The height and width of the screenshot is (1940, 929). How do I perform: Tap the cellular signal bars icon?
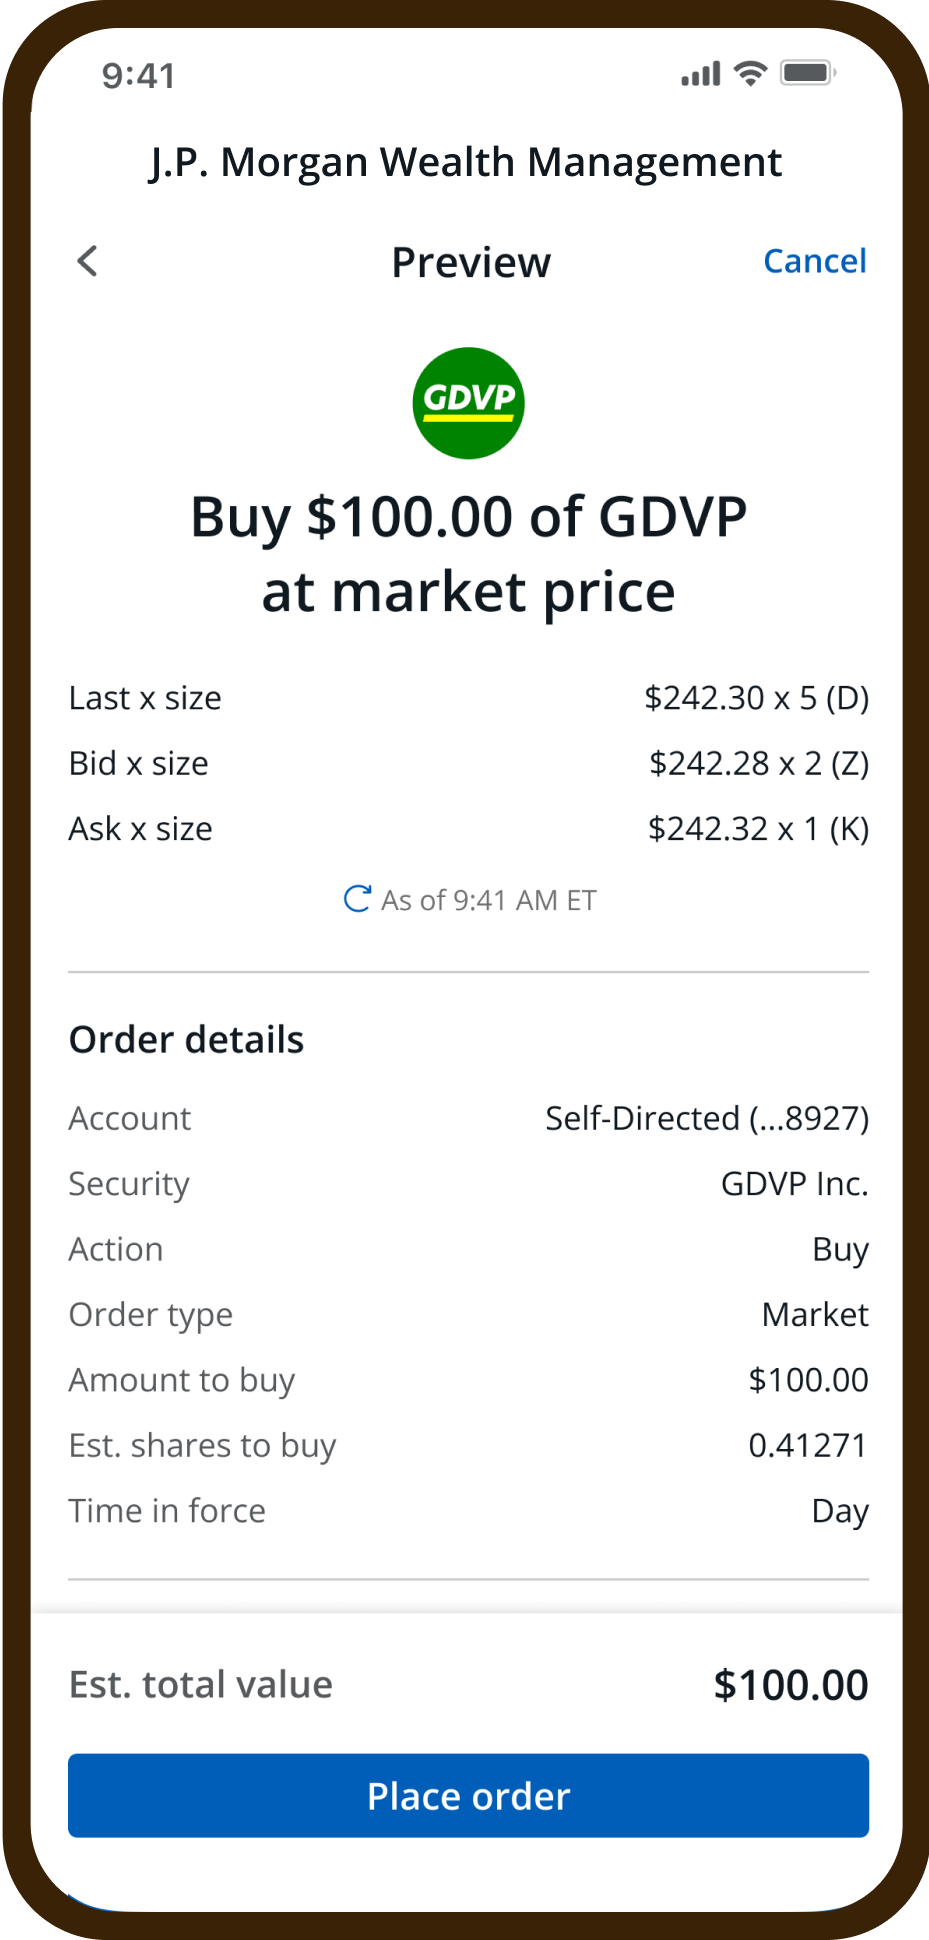700,74
